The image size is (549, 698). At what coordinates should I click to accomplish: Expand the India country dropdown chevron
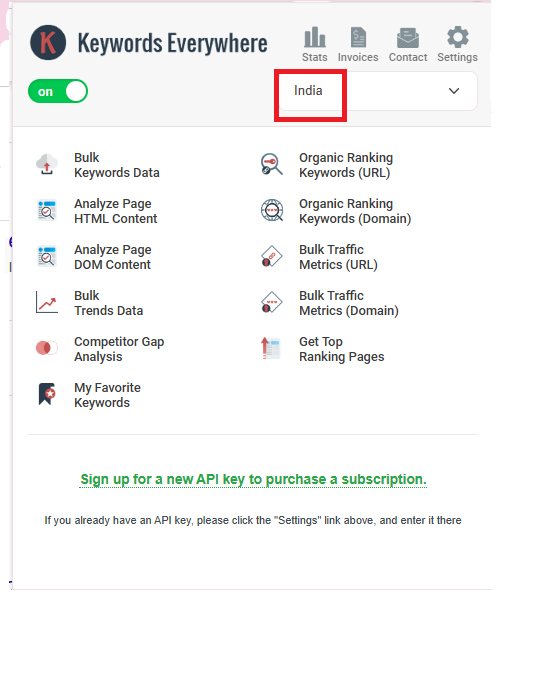click(x=454, y=91)
